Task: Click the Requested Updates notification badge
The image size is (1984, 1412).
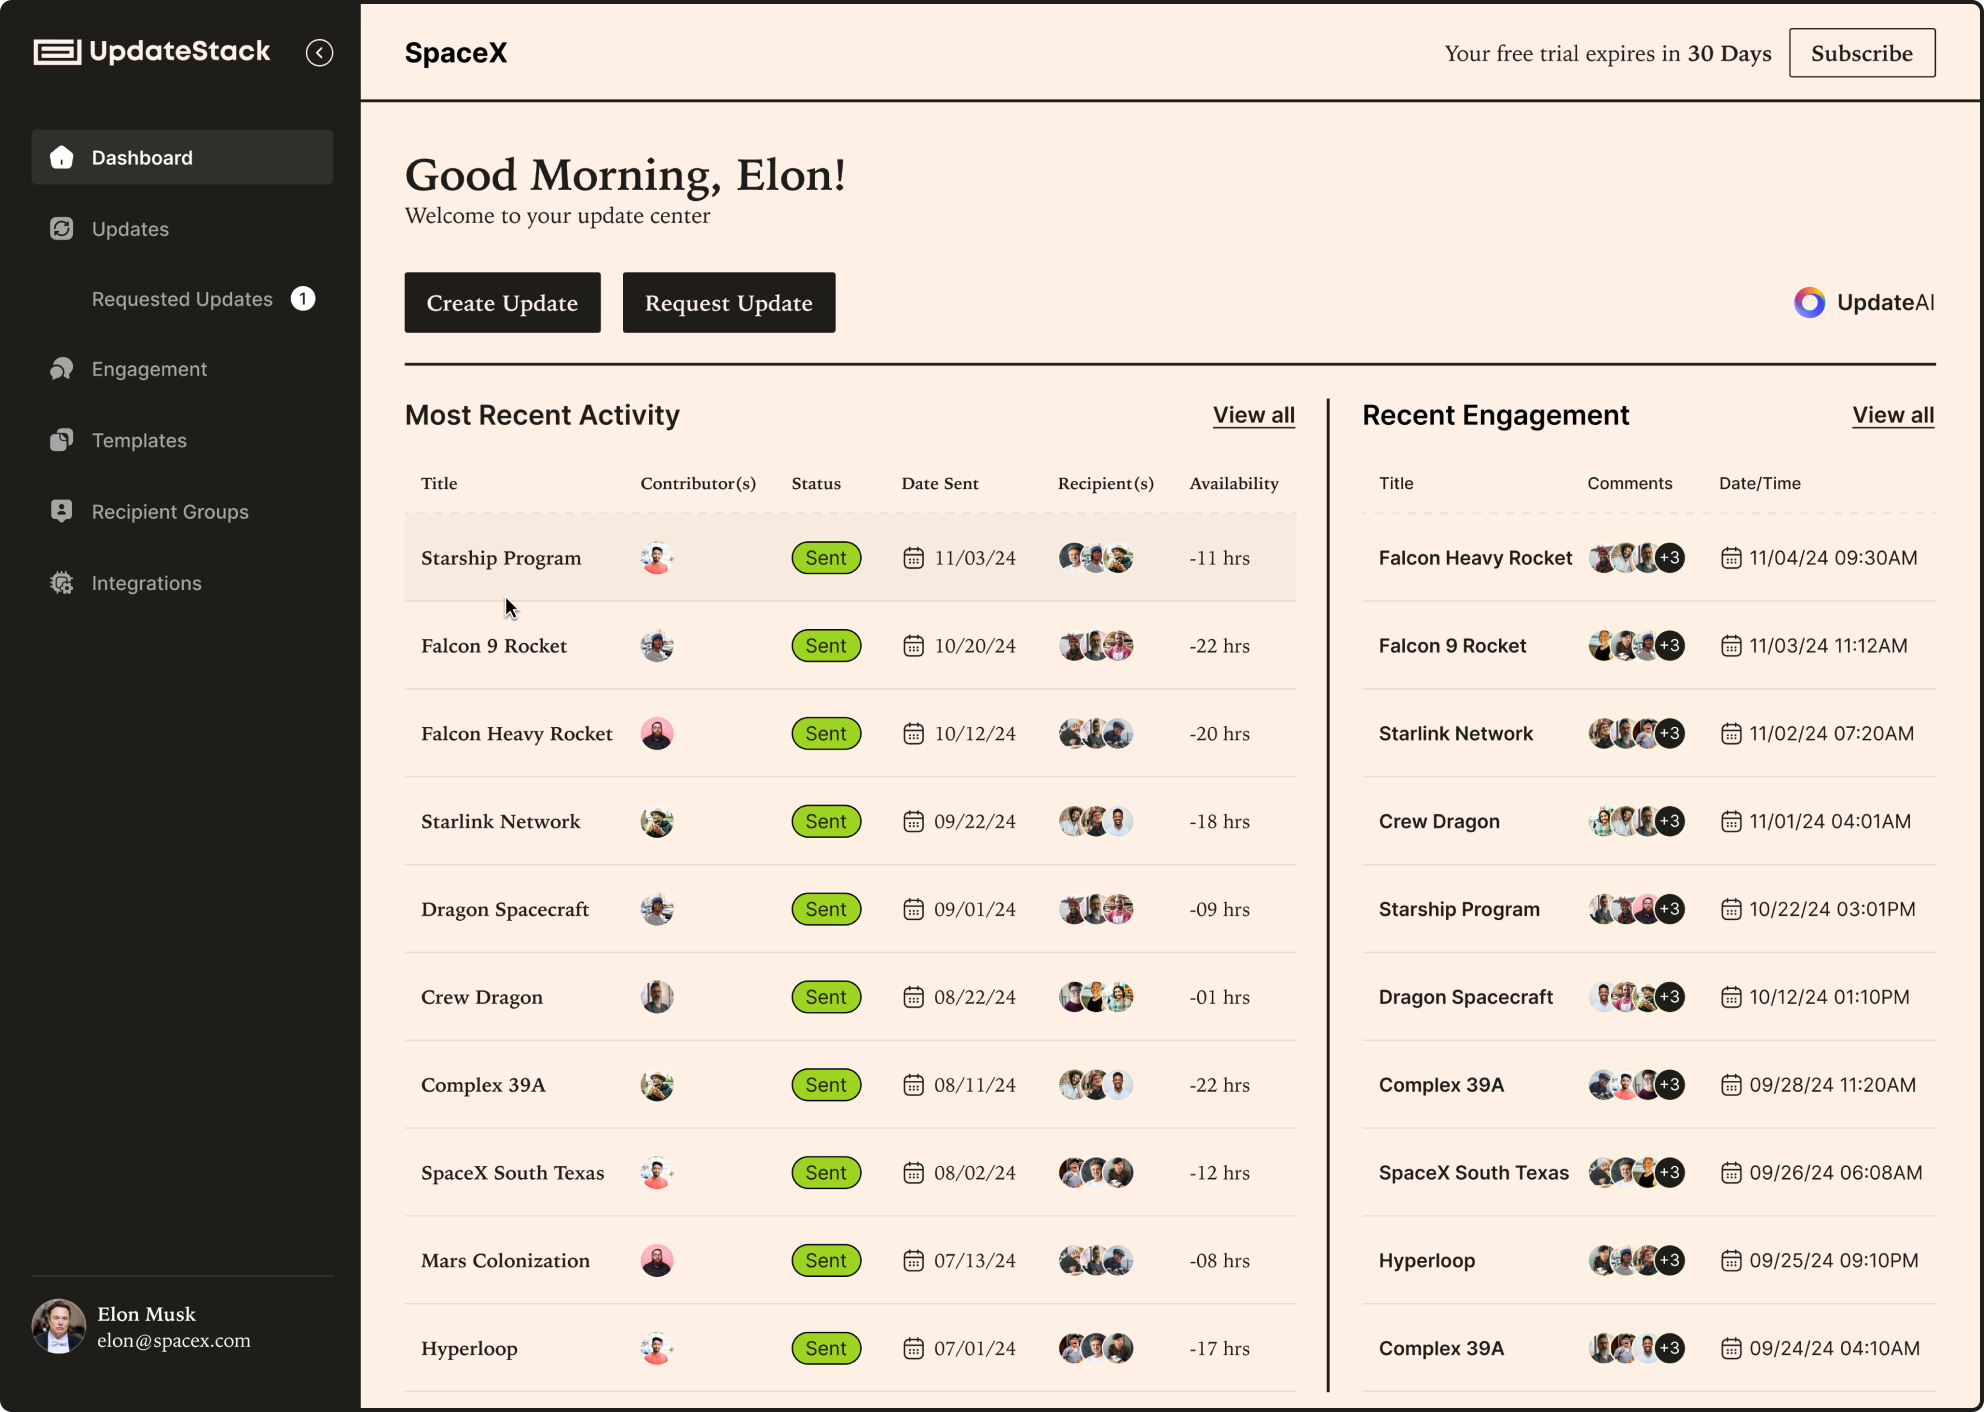Action: pyautogui.click(x=303, y=299)
